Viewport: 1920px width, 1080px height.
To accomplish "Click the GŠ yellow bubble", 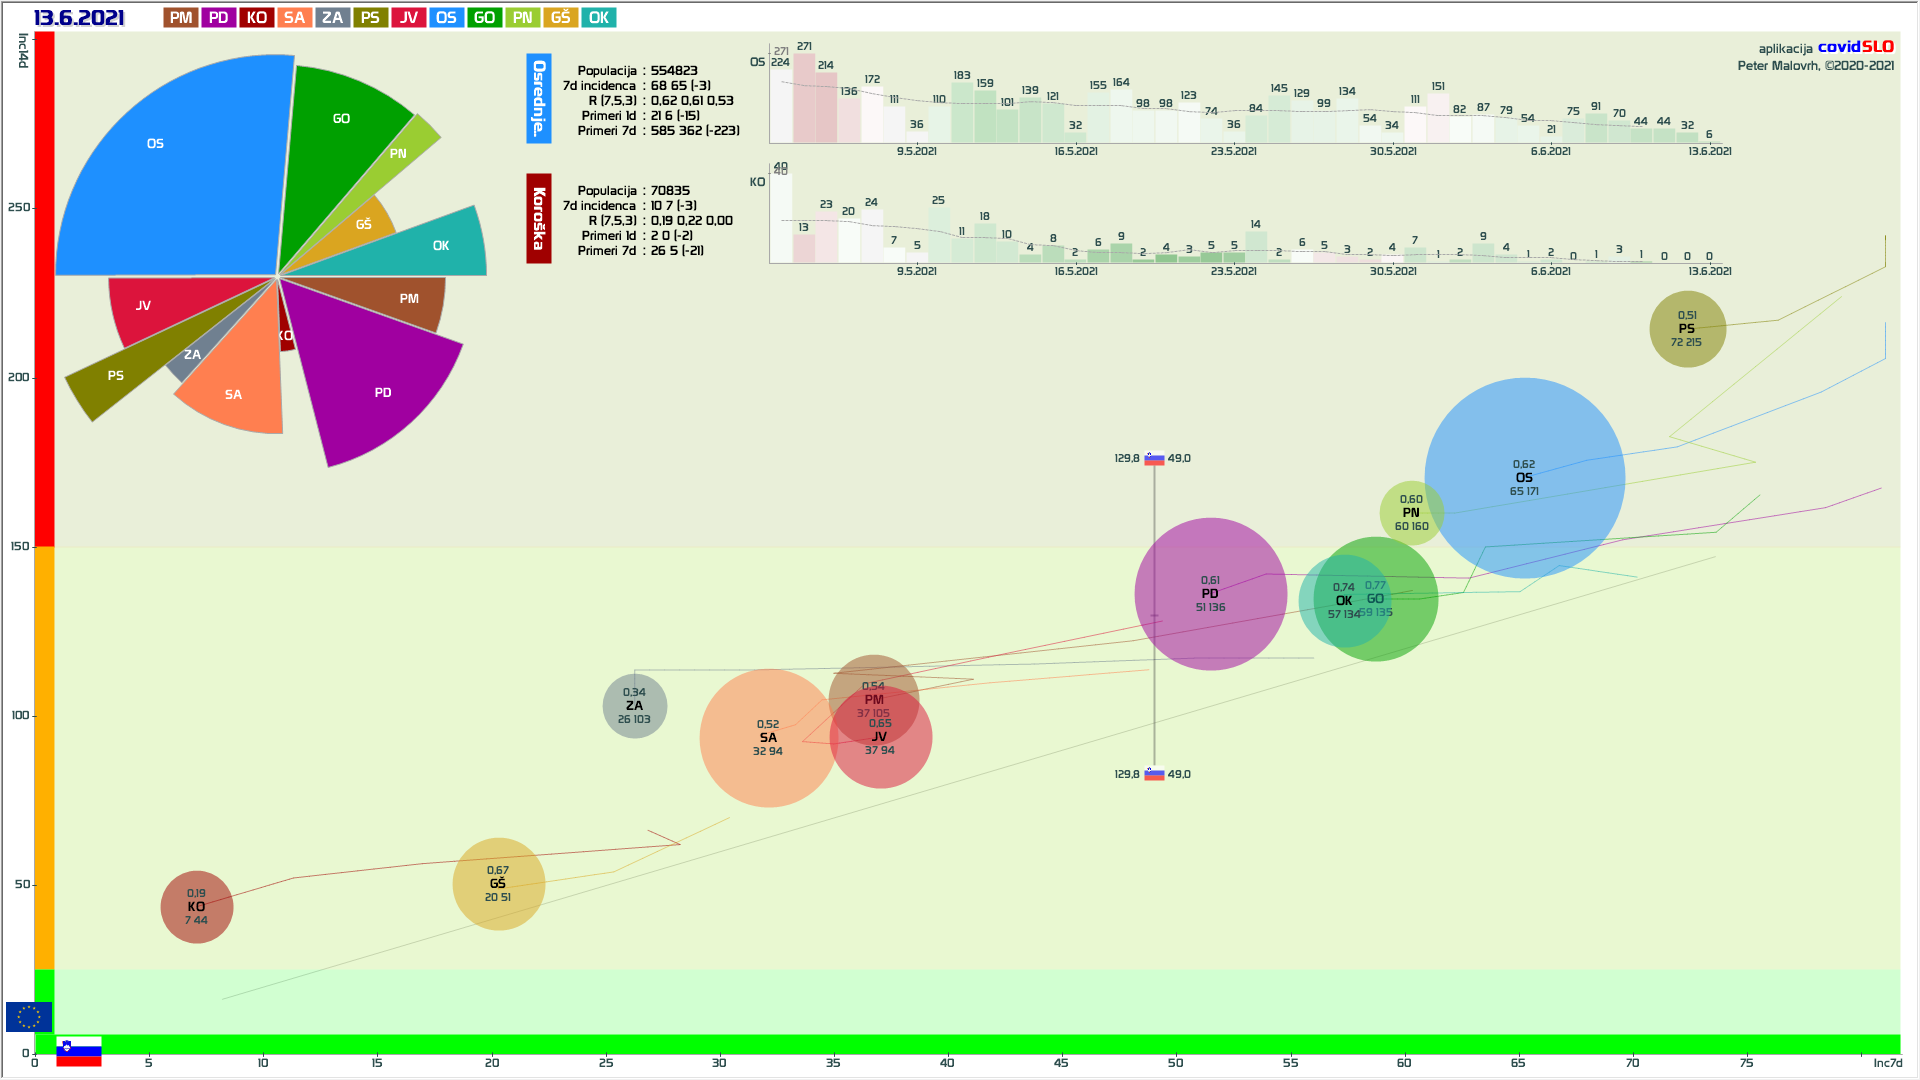I will 498,884.
